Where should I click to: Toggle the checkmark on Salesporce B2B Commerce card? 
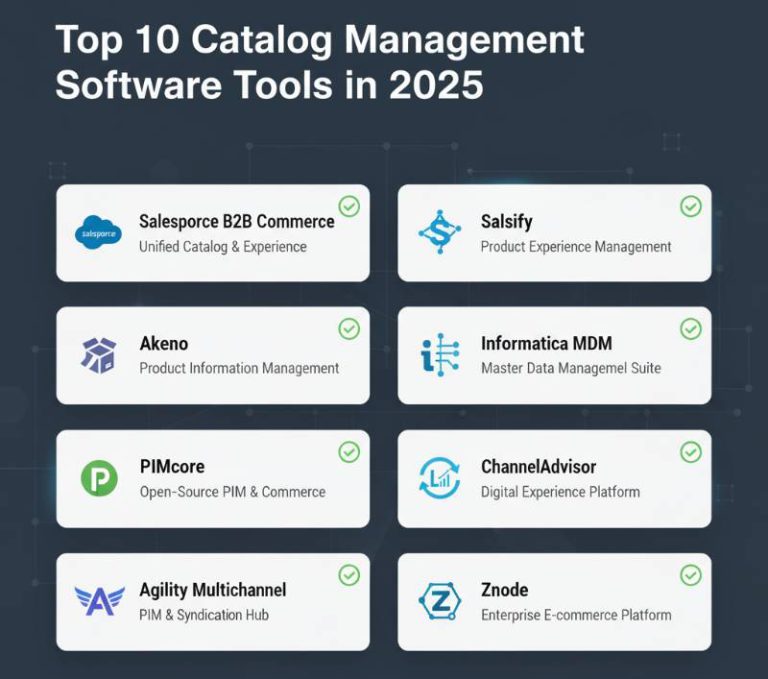[349, 206]
